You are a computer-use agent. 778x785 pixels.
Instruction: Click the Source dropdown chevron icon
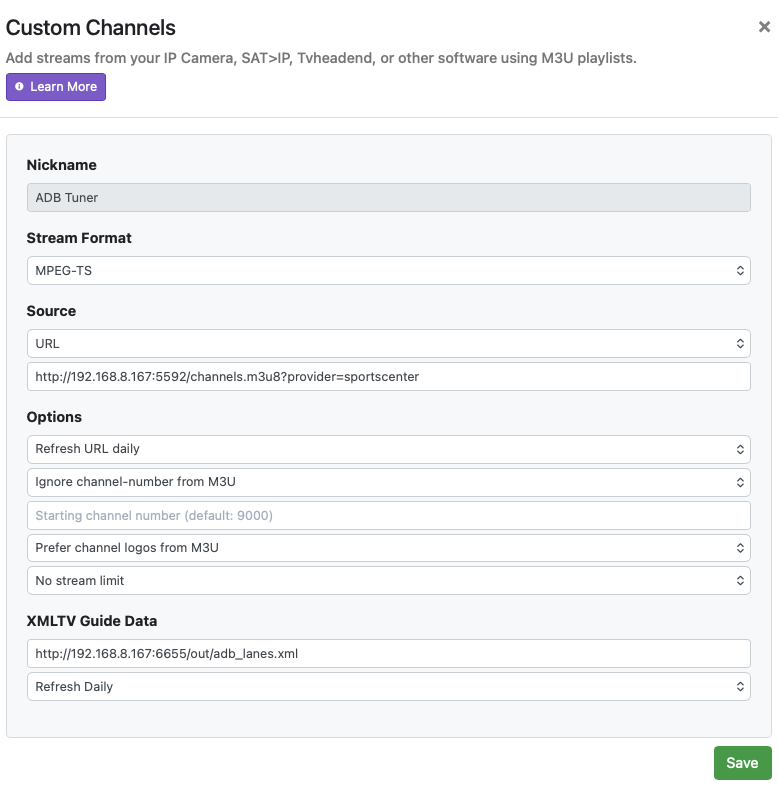click(x=740, y=344)
